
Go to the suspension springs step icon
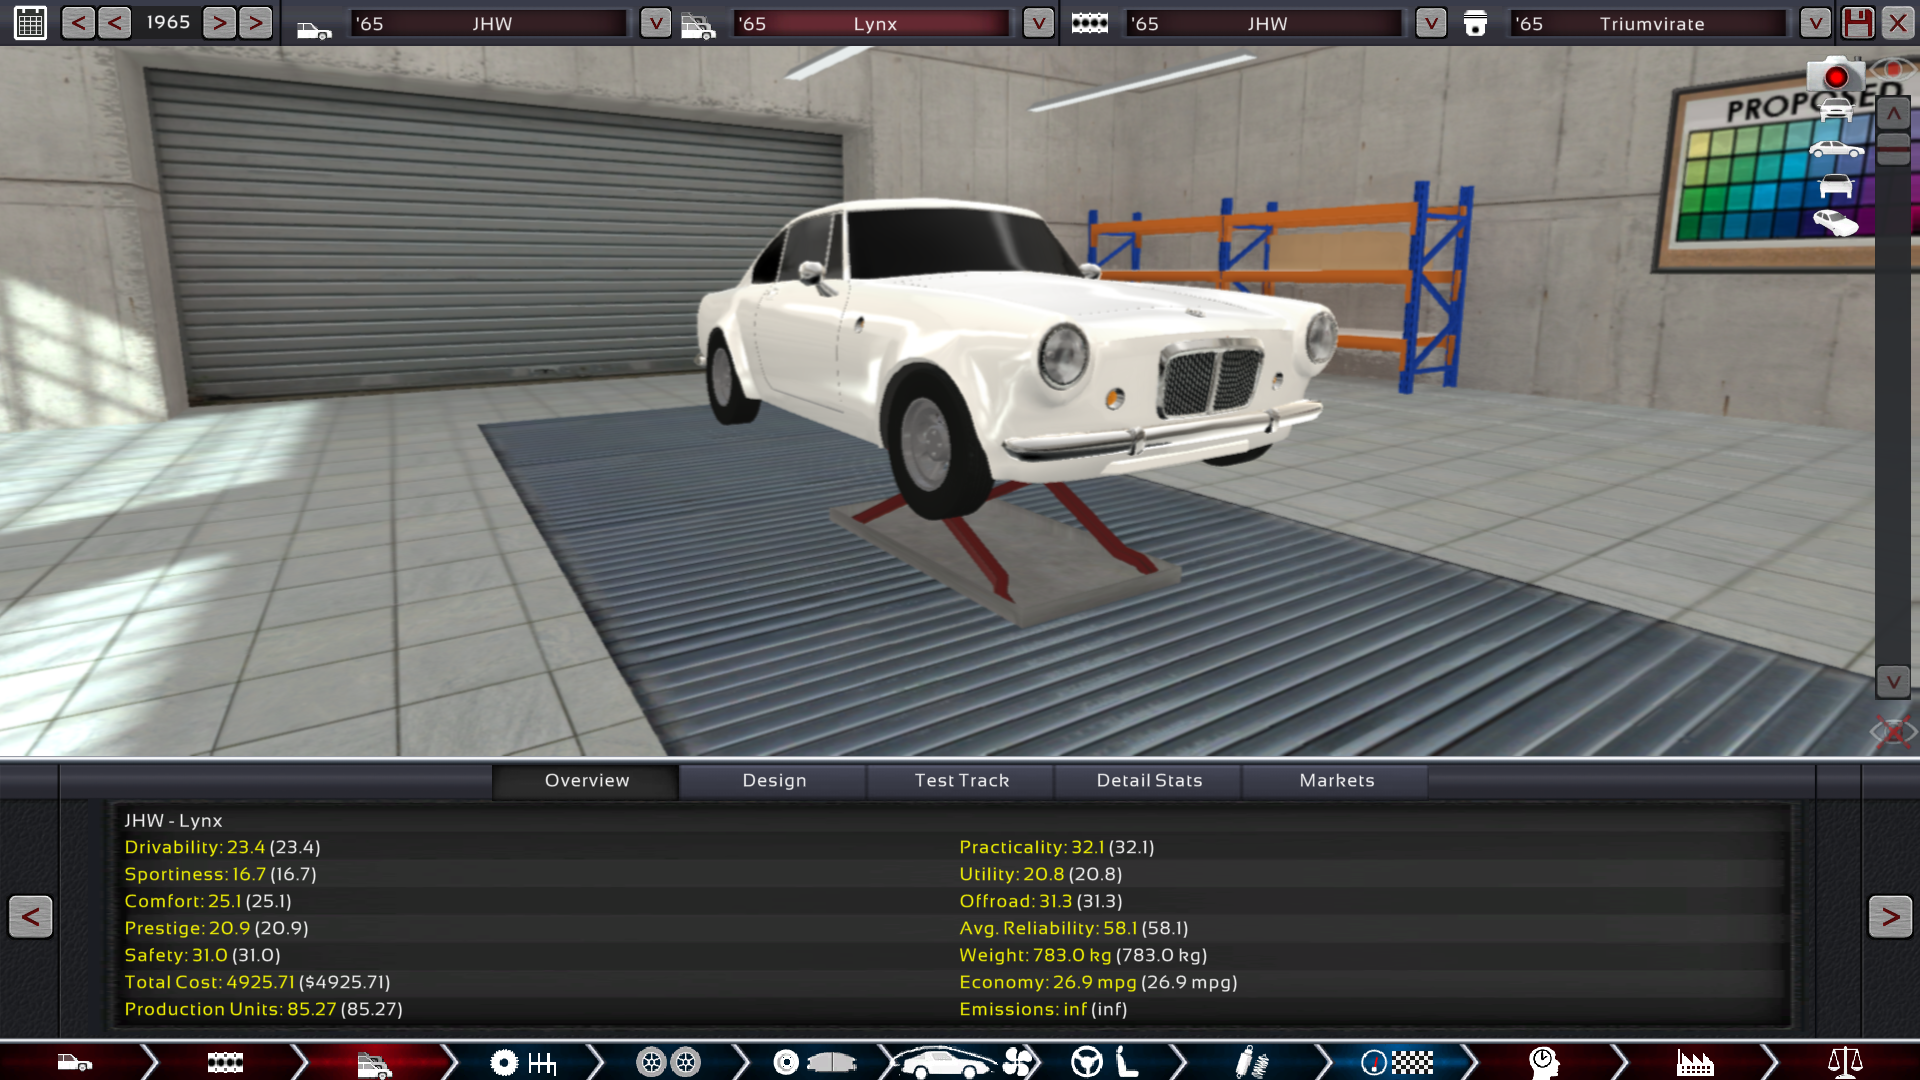[x=1251, y=1062]
